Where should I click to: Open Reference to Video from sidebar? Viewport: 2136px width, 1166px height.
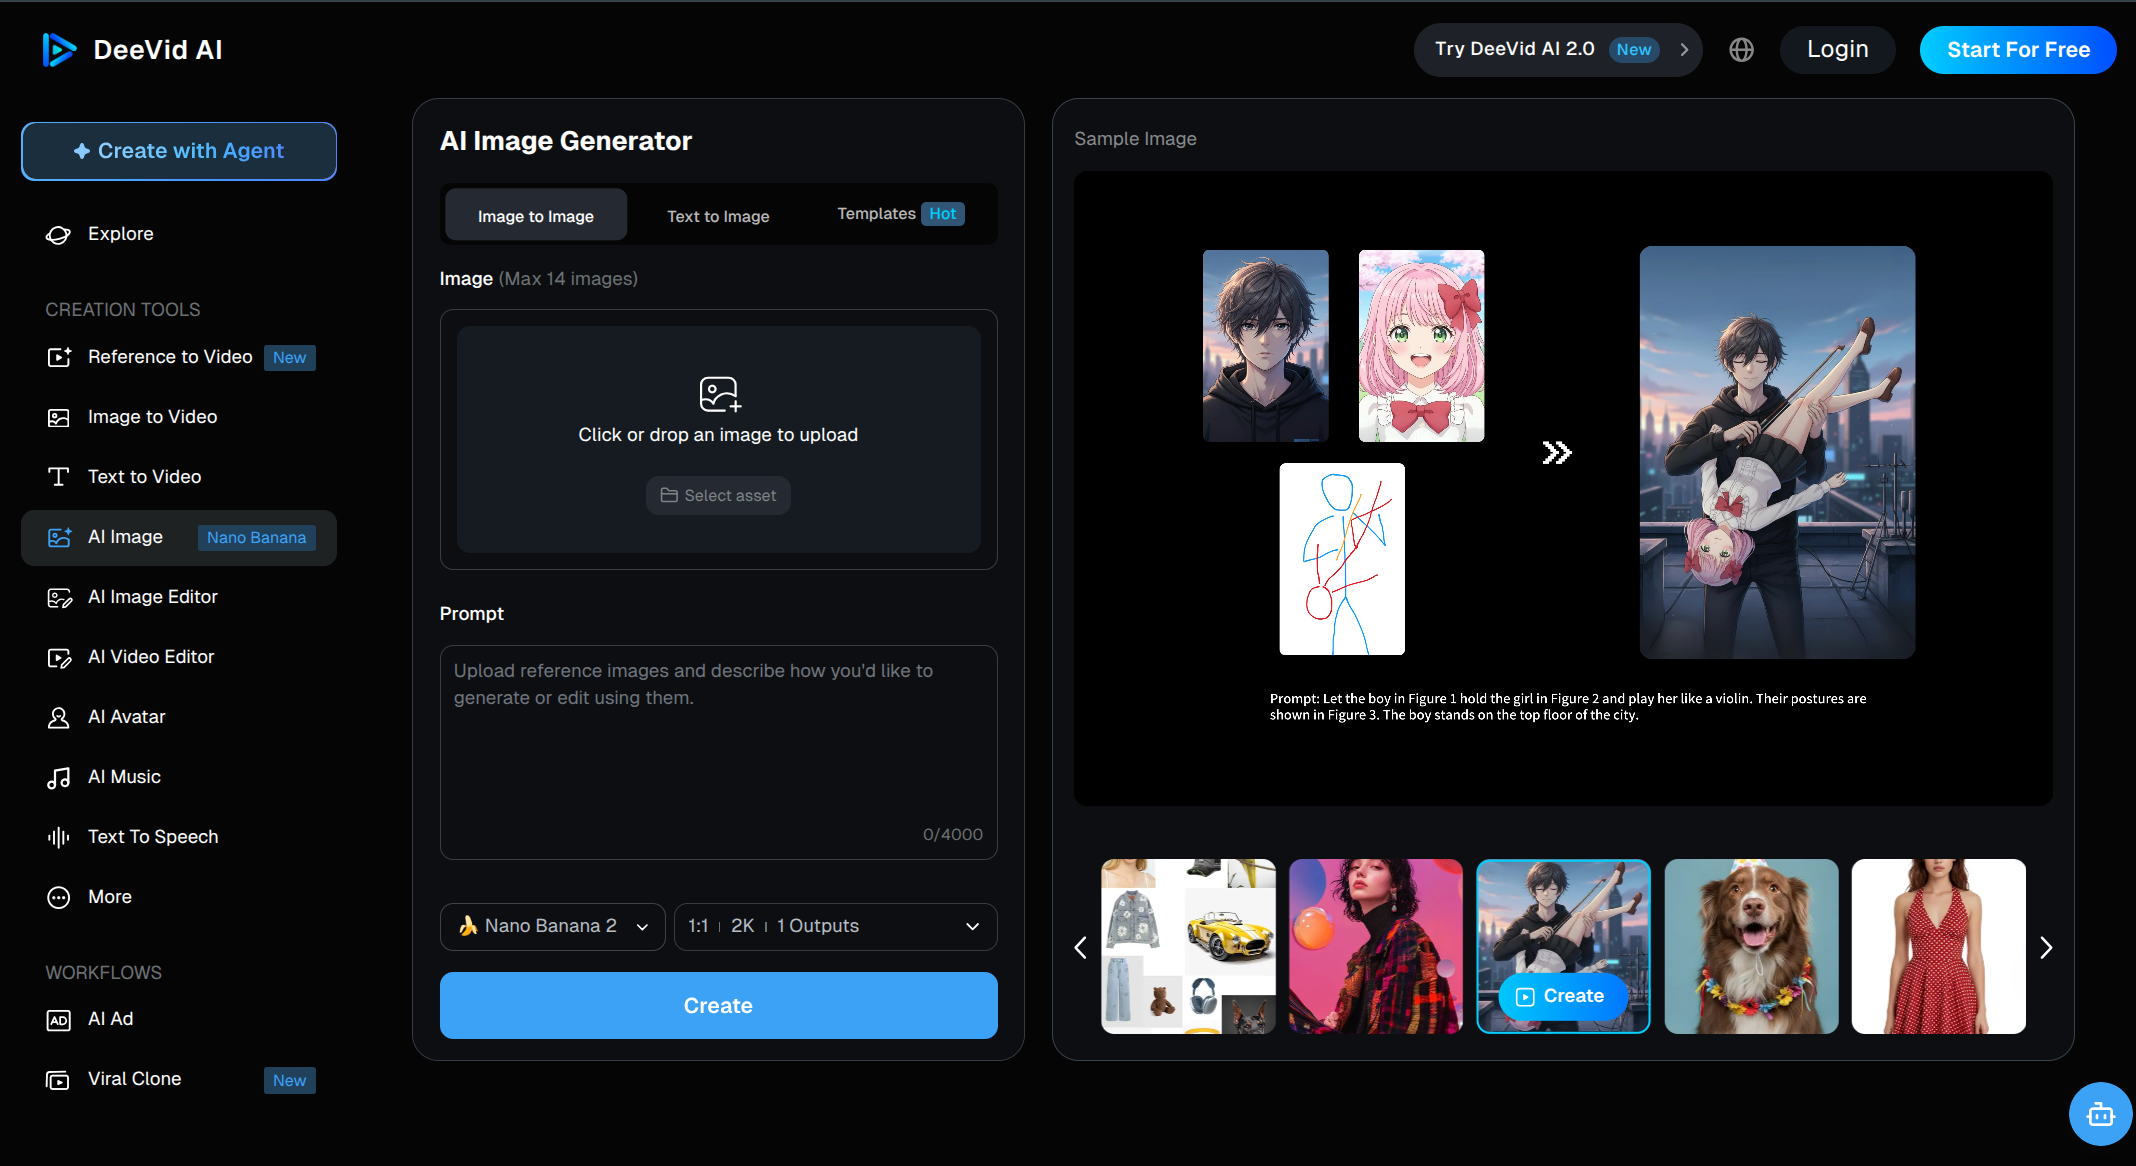pos(179,357)
